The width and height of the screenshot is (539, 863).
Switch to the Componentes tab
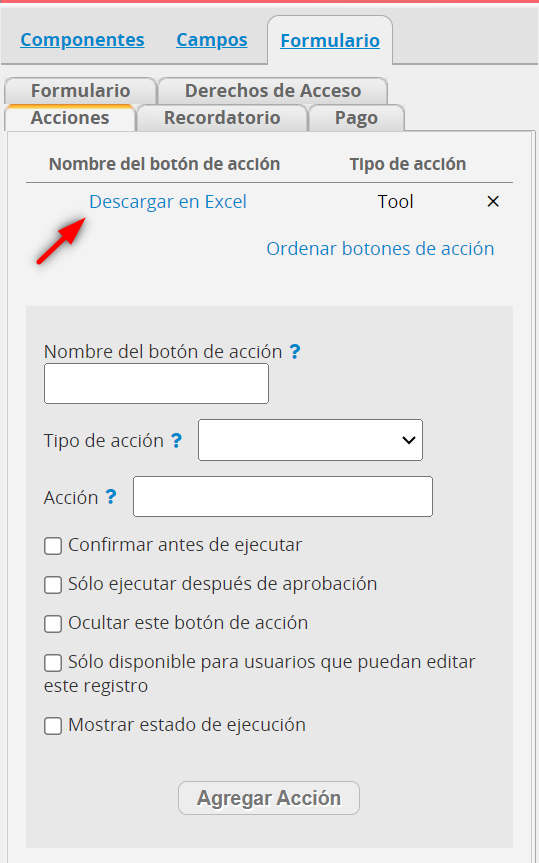coord(83,40)
